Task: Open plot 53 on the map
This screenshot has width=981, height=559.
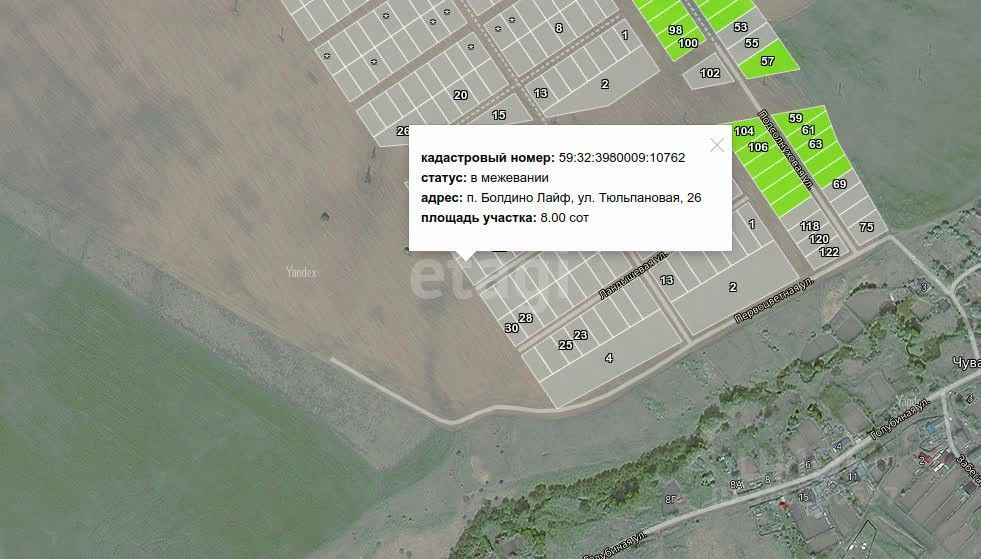Action: point(740,27)
